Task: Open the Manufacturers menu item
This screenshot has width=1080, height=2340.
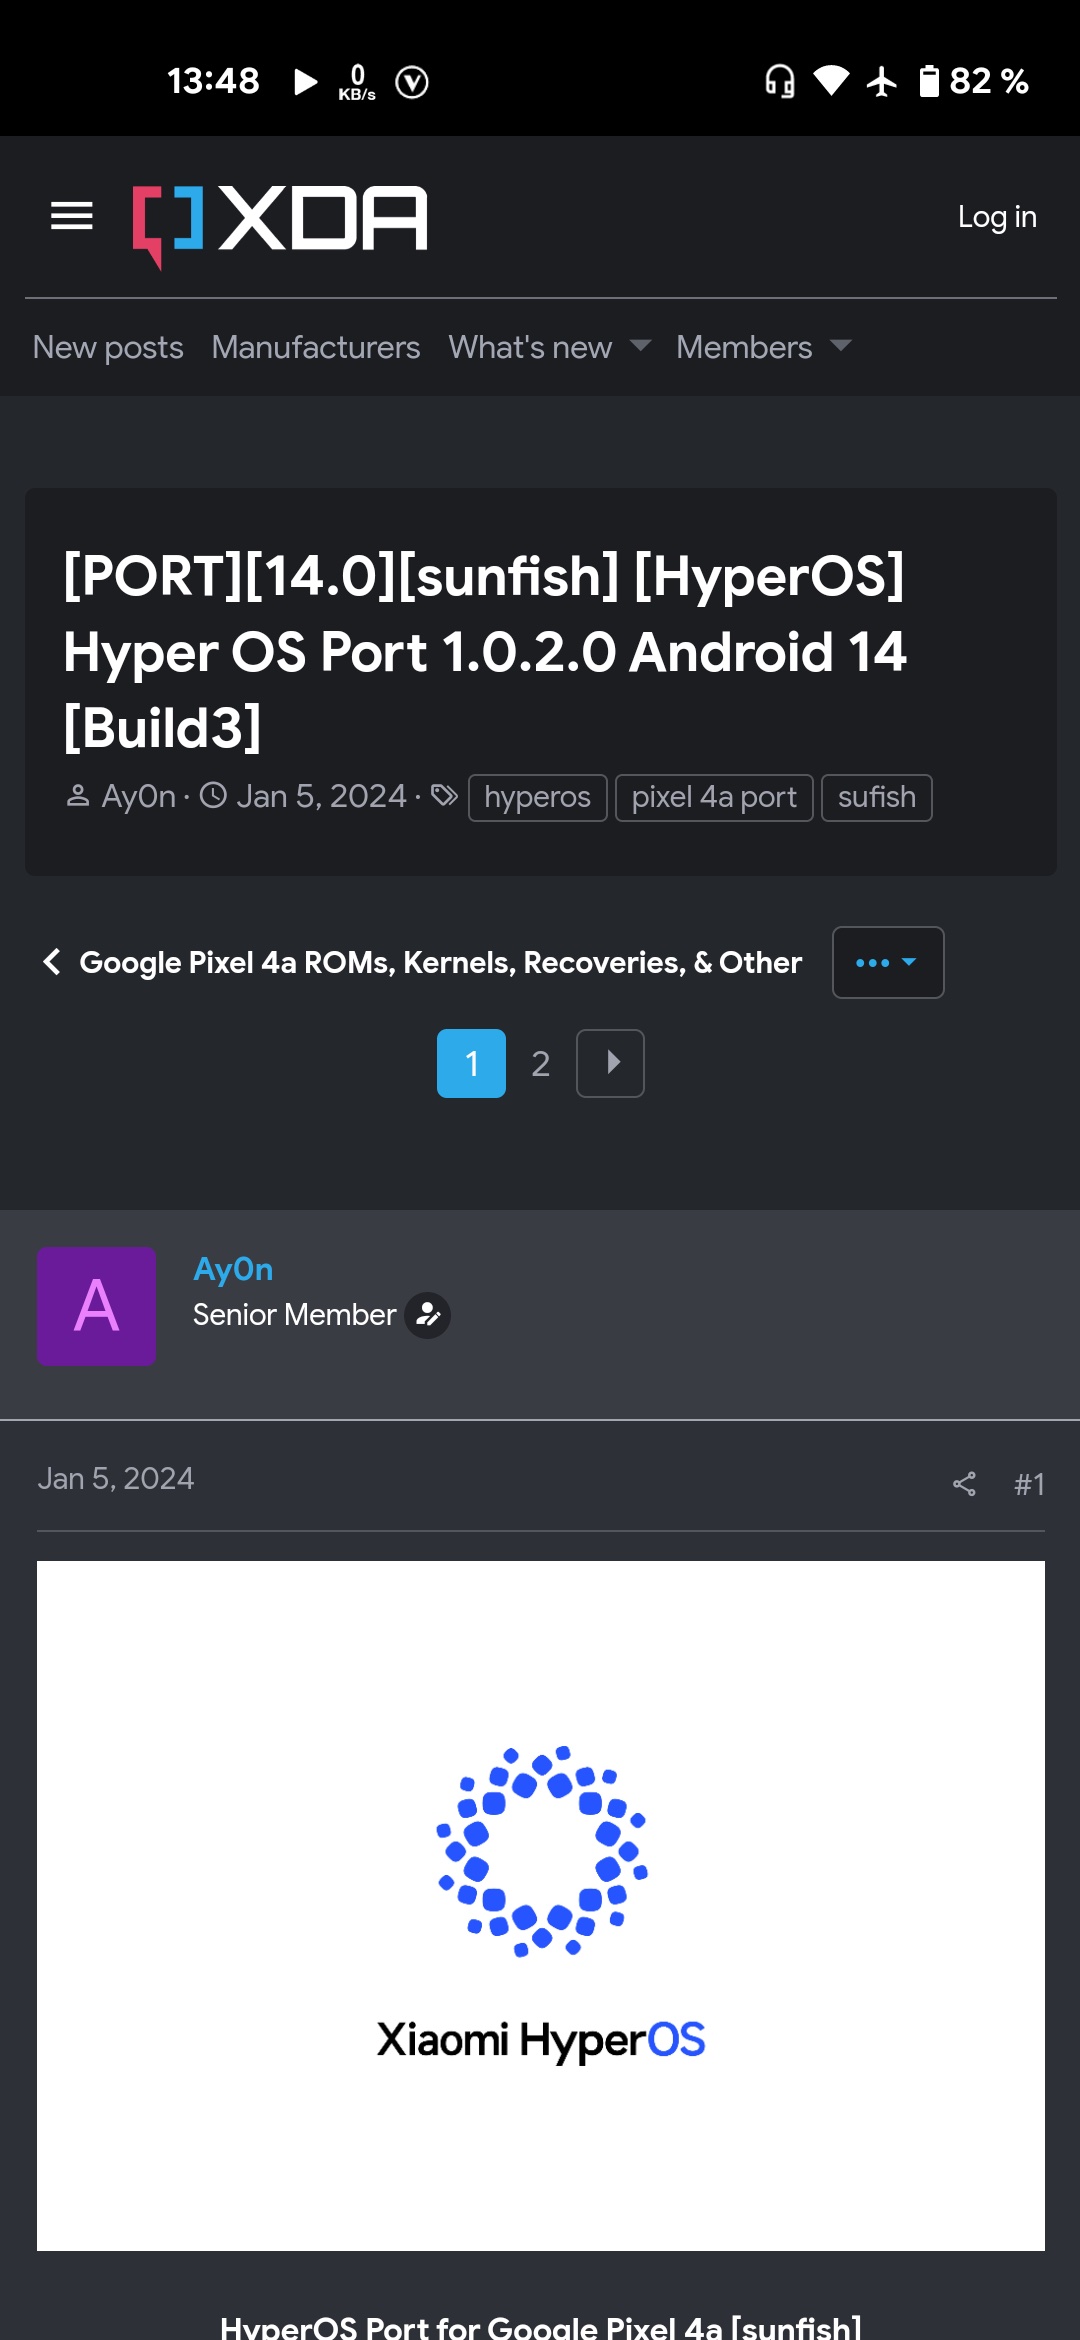Action: click(316, 347)
